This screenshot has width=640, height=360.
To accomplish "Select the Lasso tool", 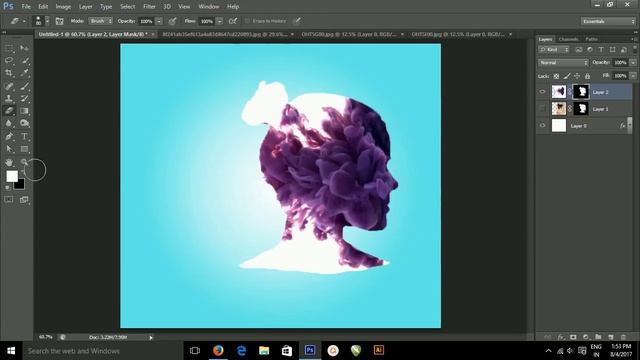I will (x=9, y=60).
